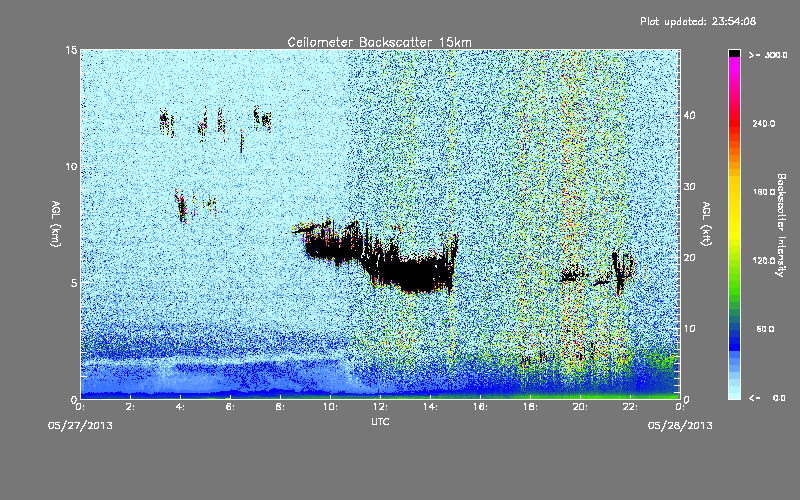Click the '6:' hour tick label

coord(230,407)
